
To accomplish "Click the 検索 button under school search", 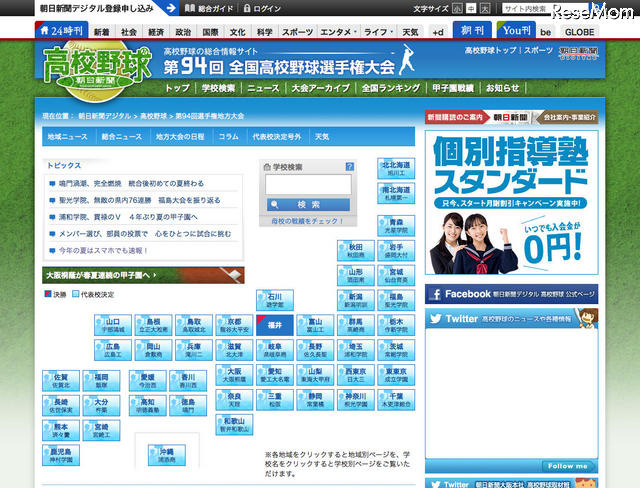I will 308,204.
